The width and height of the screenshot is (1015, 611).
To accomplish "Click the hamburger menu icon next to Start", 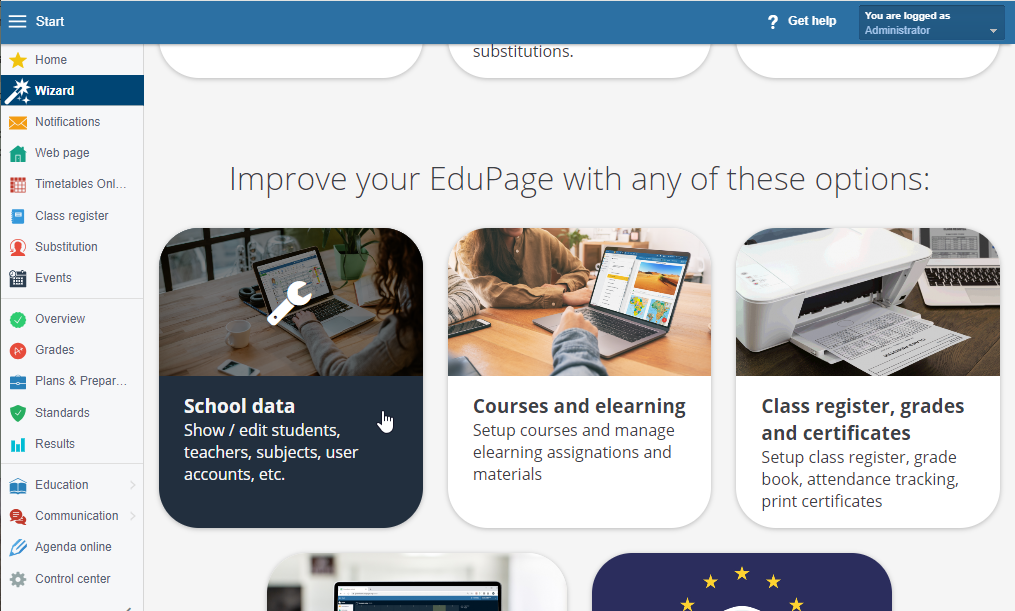I will 17,21.
